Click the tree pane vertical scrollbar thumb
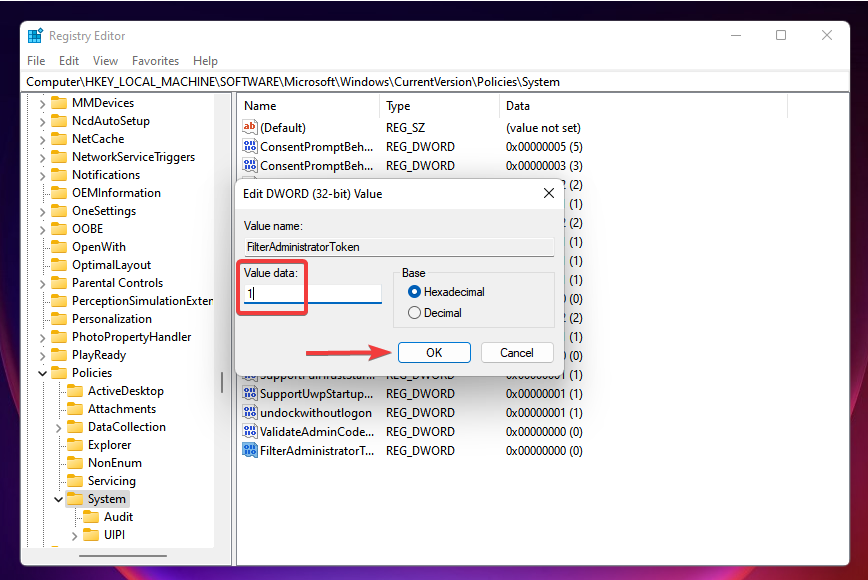This screenshot has height=580, width=868. [222, 382]
